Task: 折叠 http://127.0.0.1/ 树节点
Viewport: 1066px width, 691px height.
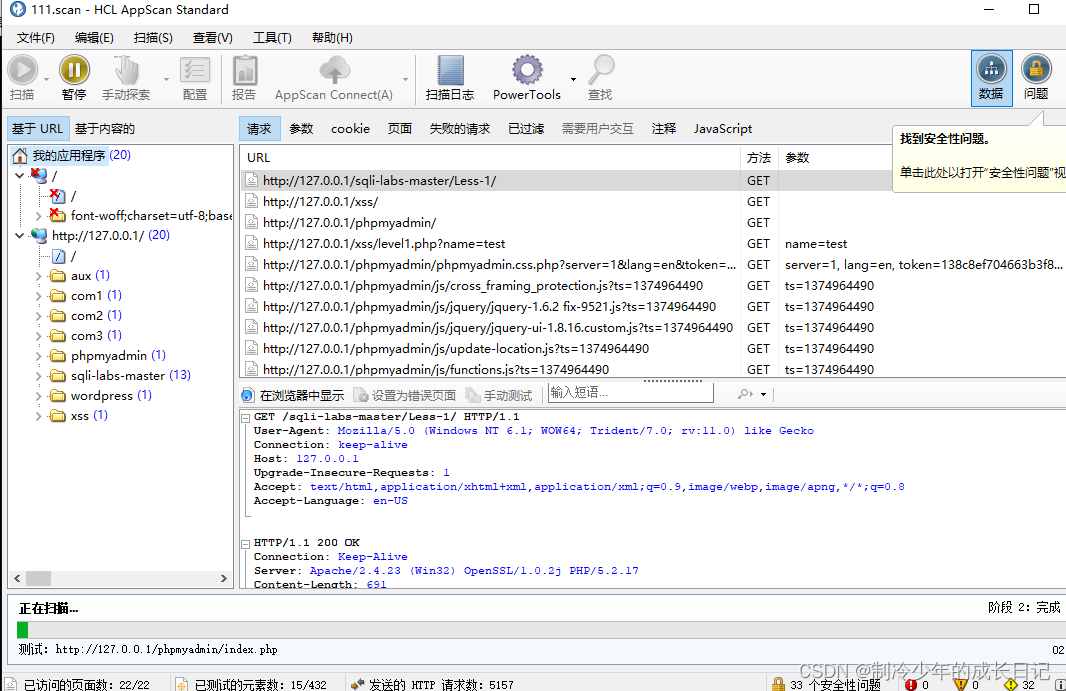Action: click(20, 235)
